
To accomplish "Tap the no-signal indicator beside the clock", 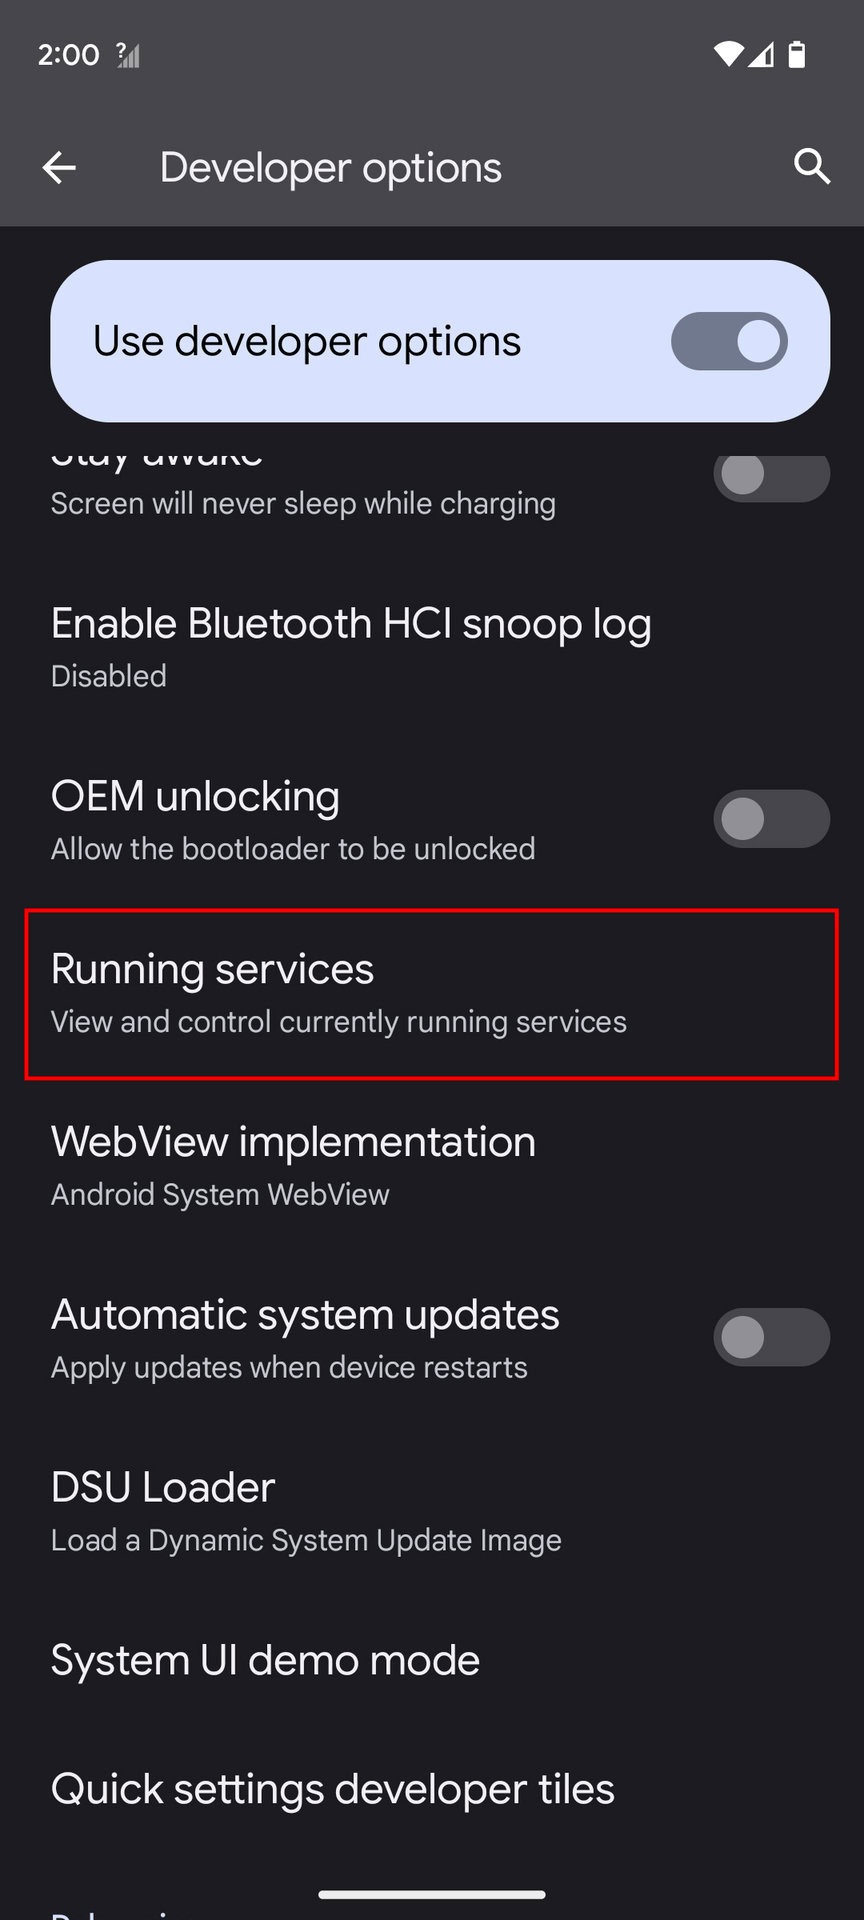I will point(128,55).
